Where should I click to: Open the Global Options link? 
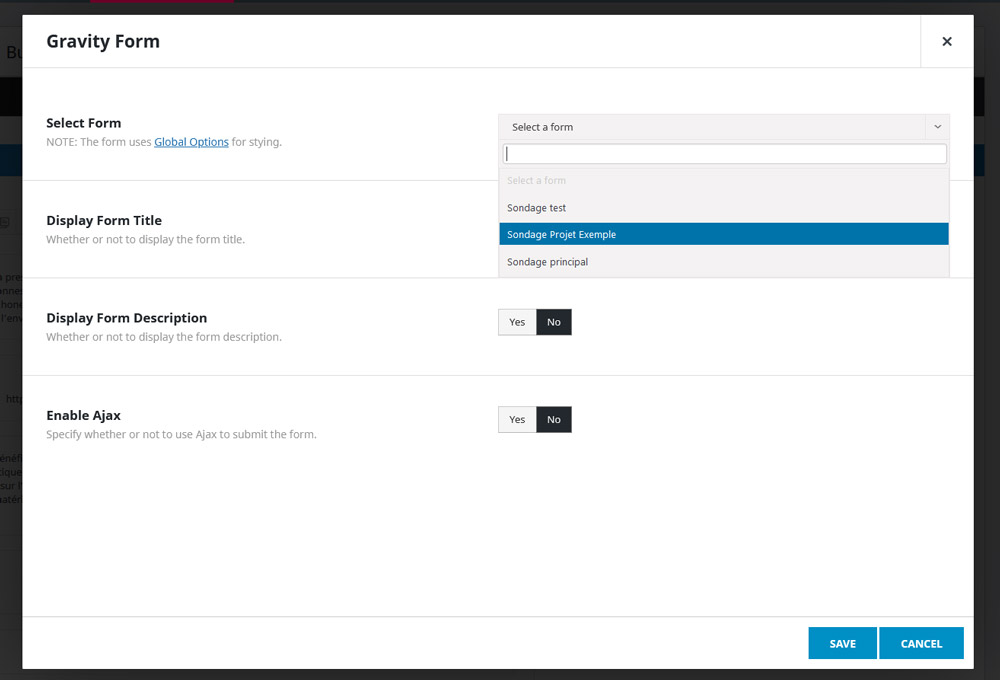(x=191, y=142)
